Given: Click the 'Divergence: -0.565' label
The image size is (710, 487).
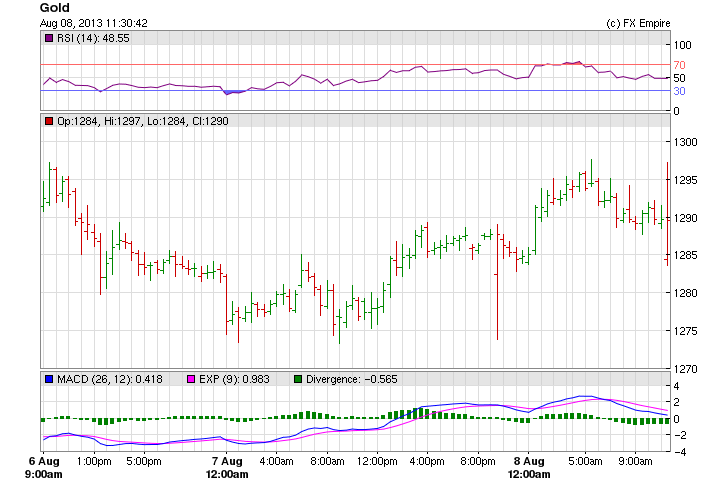Looking at the screenshot, I should (352, 379).
